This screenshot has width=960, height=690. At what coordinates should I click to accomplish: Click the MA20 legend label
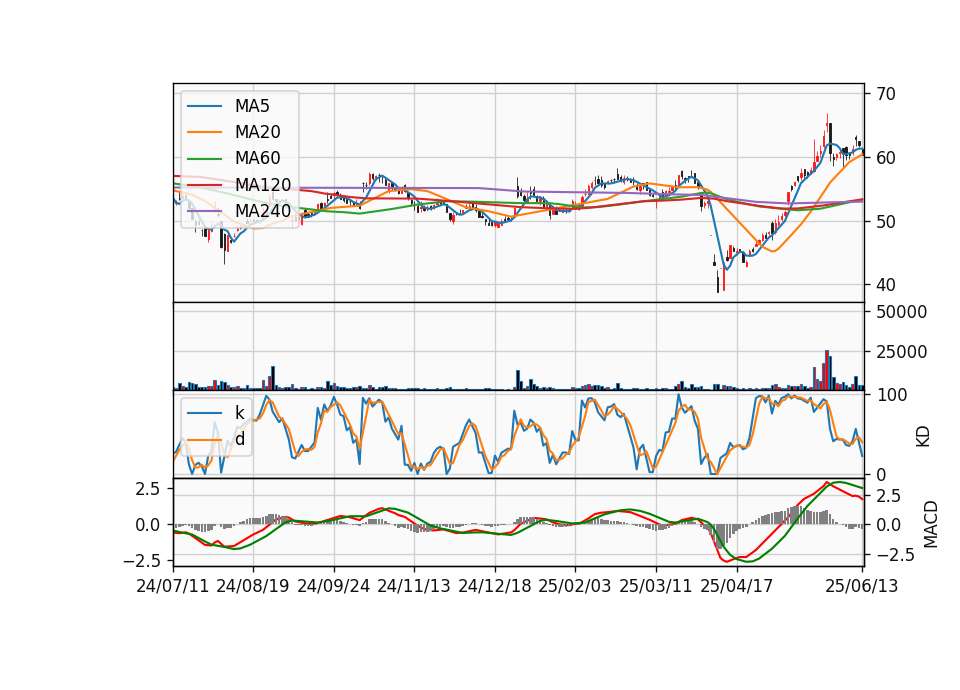click(x=257, y=132)
